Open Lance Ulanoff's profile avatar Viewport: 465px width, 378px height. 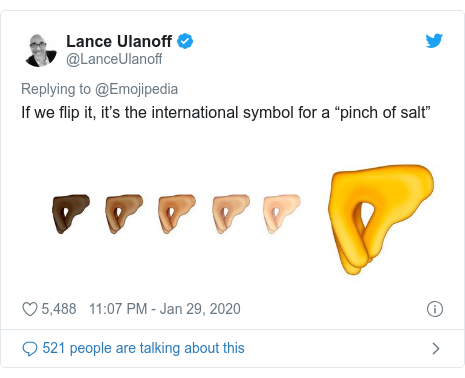point(41,50)
